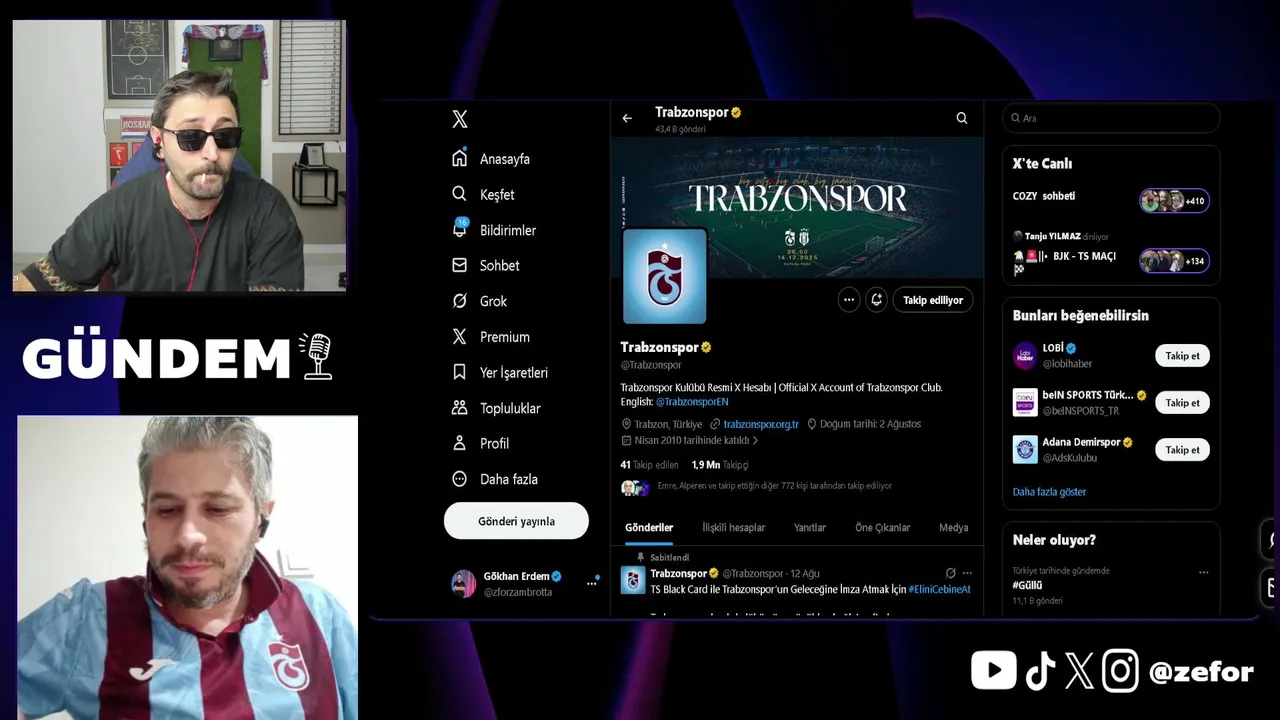Open trending topic options three dots
Image resolution: width=1280 pixels, height=720 pixels.
point(1203,573)
